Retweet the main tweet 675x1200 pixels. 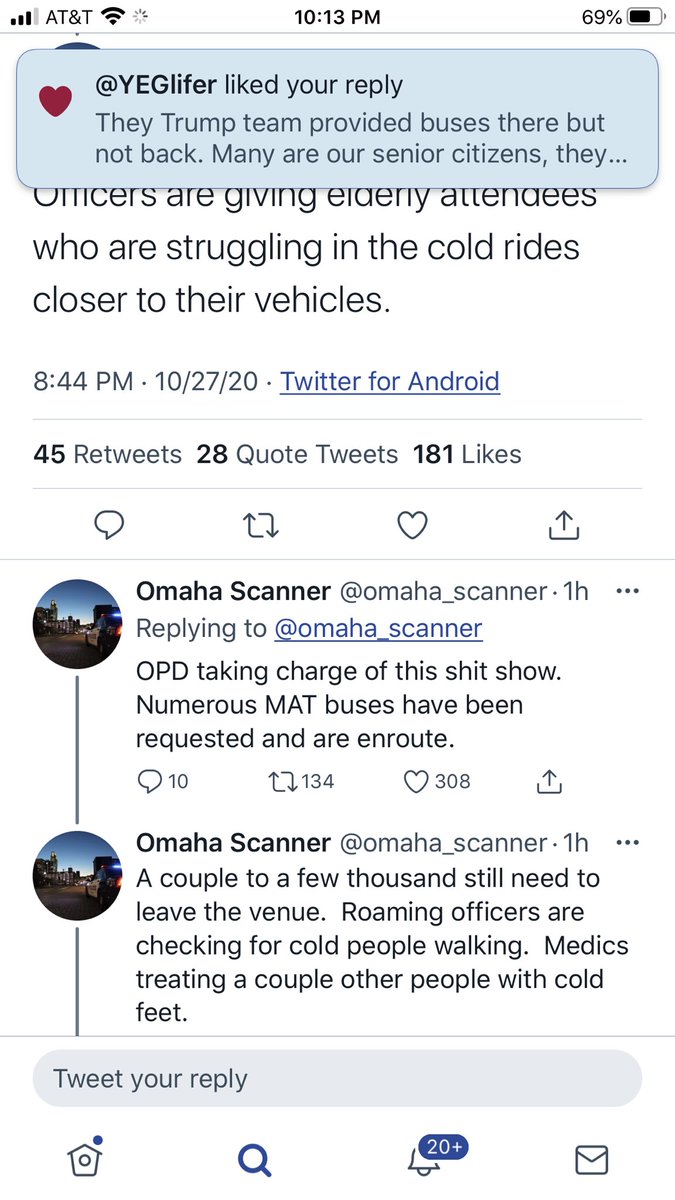pos(261,524)
